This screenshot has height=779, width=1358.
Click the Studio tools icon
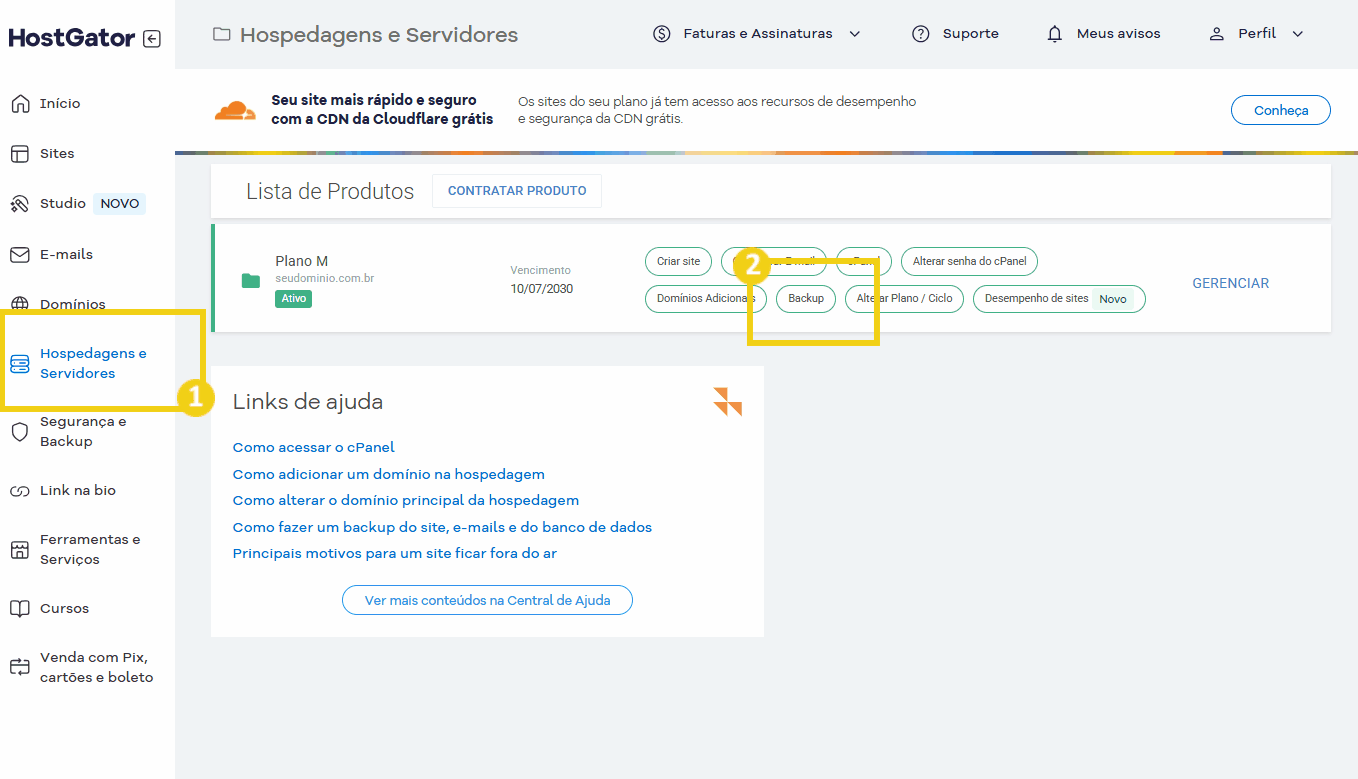19,204
